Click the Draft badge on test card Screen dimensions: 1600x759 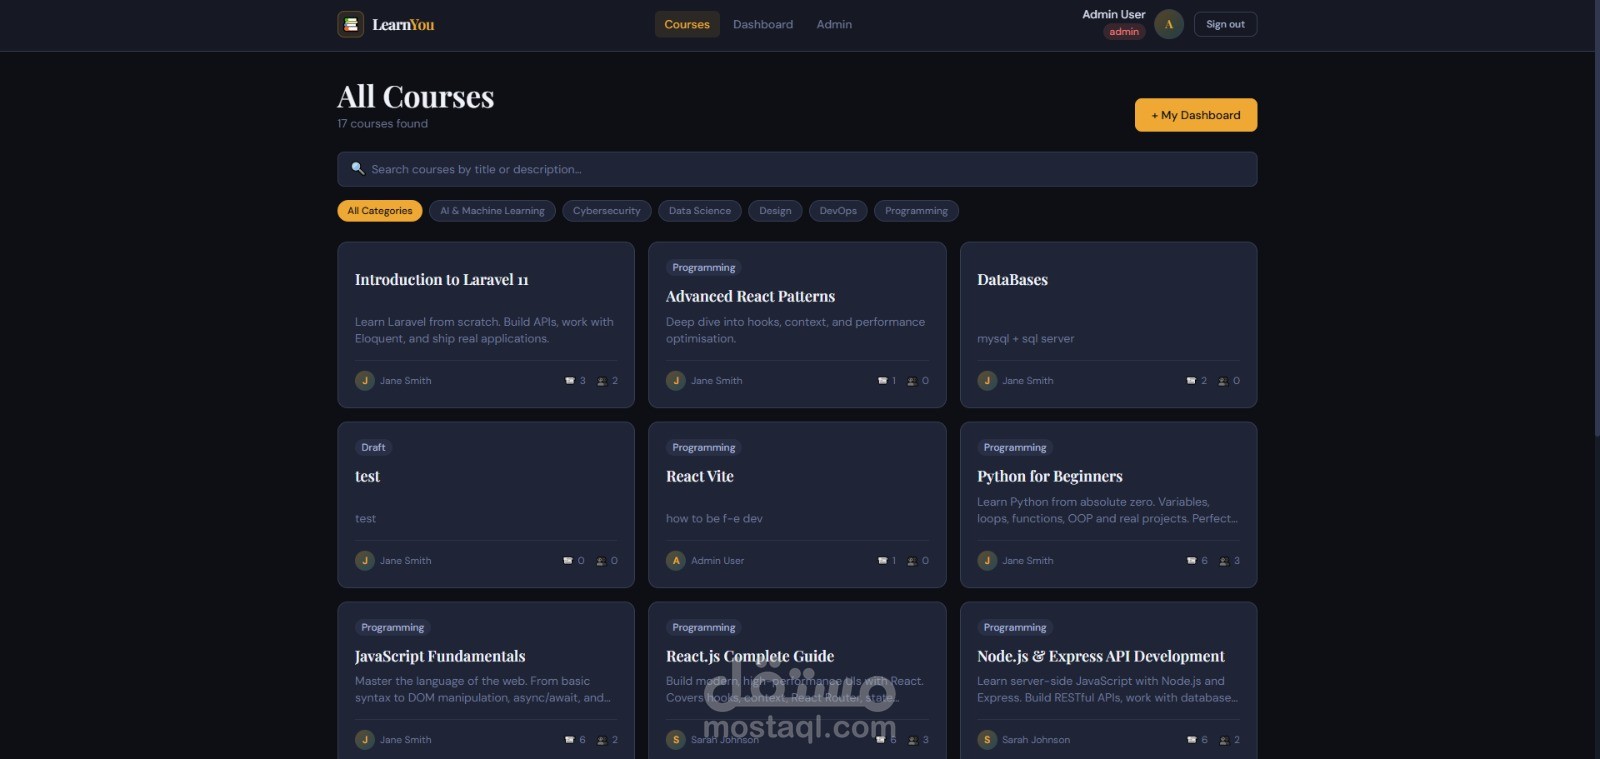coord(373,447)
